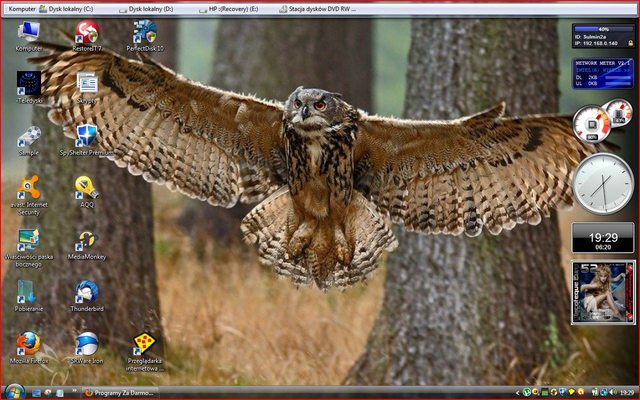Click the Windows Start orb
640x400 pixels.
pyautogui.click(x=13, y=391)
